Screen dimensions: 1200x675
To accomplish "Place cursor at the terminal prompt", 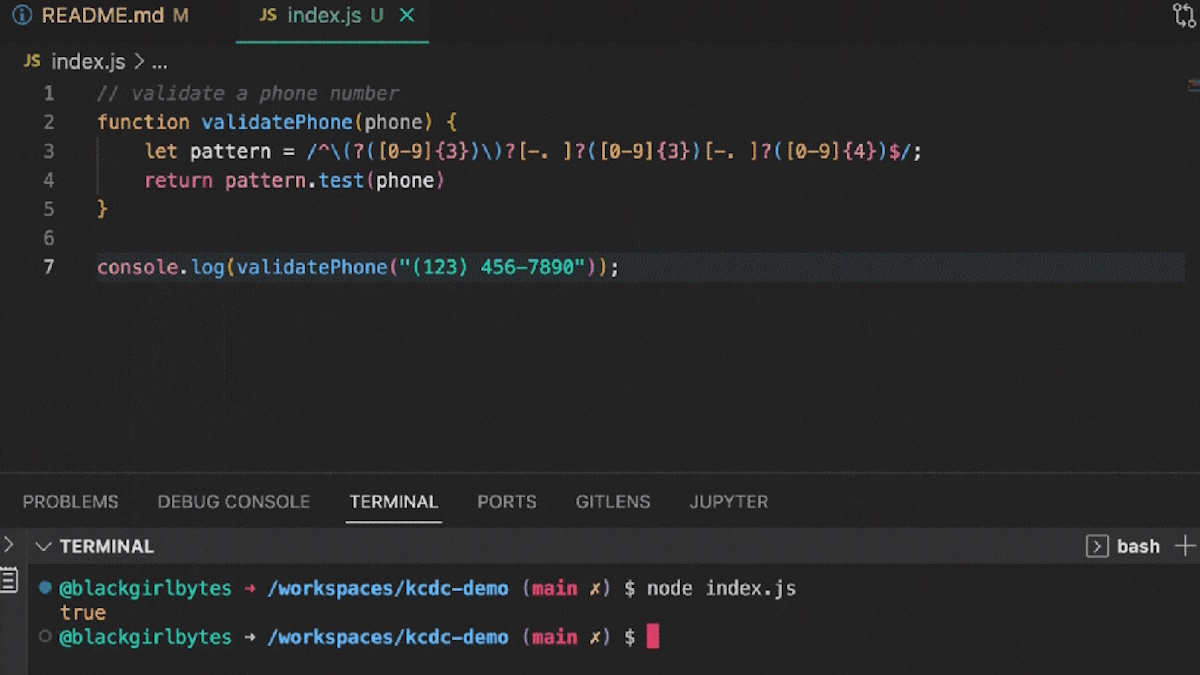I will (x=653, y=637).
